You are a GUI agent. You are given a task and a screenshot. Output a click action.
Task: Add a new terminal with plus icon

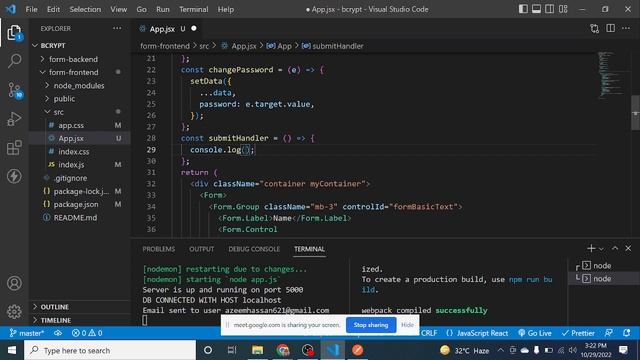point(591,248)
